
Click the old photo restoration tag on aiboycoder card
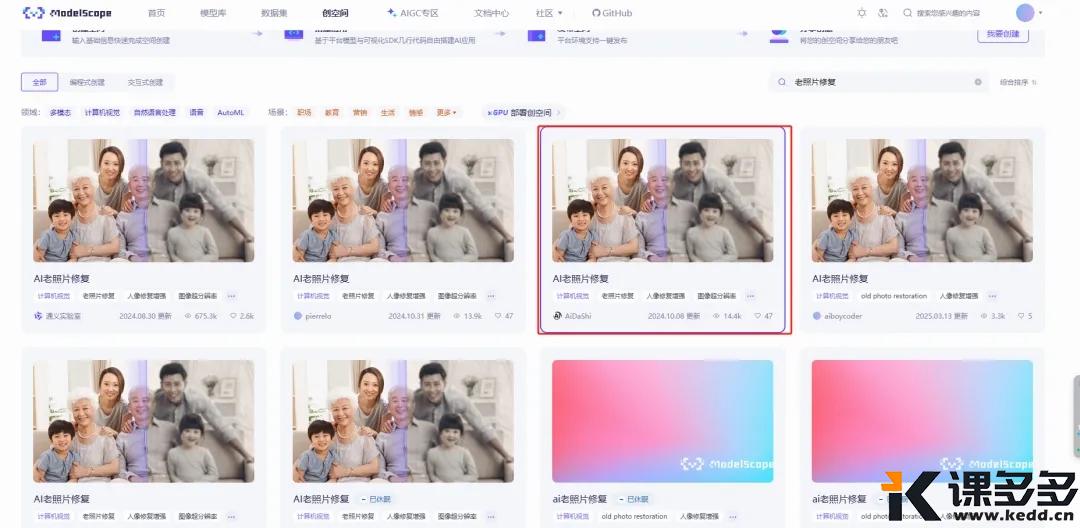(x=894, y=296)
